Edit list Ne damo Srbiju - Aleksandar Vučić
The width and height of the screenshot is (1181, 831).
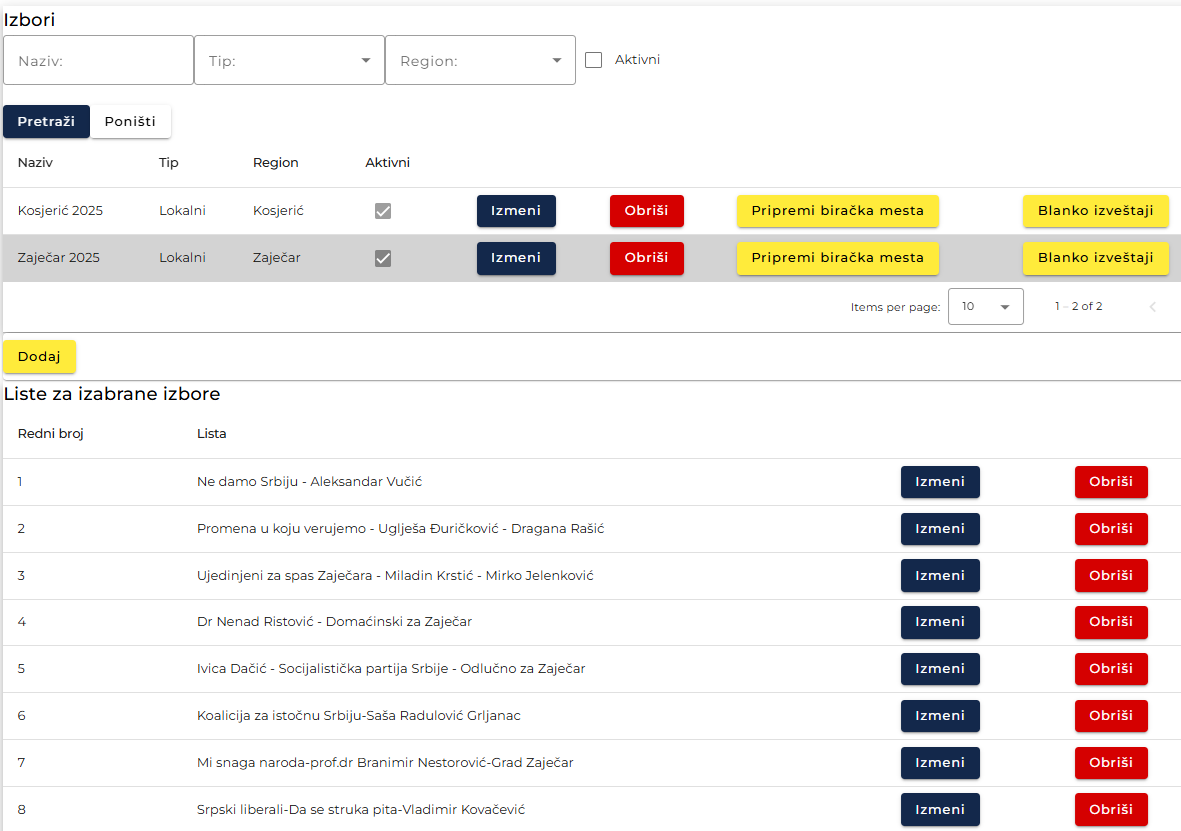[940, 482]
